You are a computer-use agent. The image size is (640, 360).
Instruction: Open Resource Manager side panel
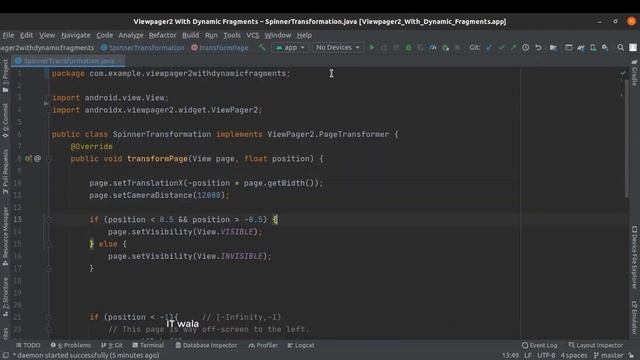click(x=5, y=237)
